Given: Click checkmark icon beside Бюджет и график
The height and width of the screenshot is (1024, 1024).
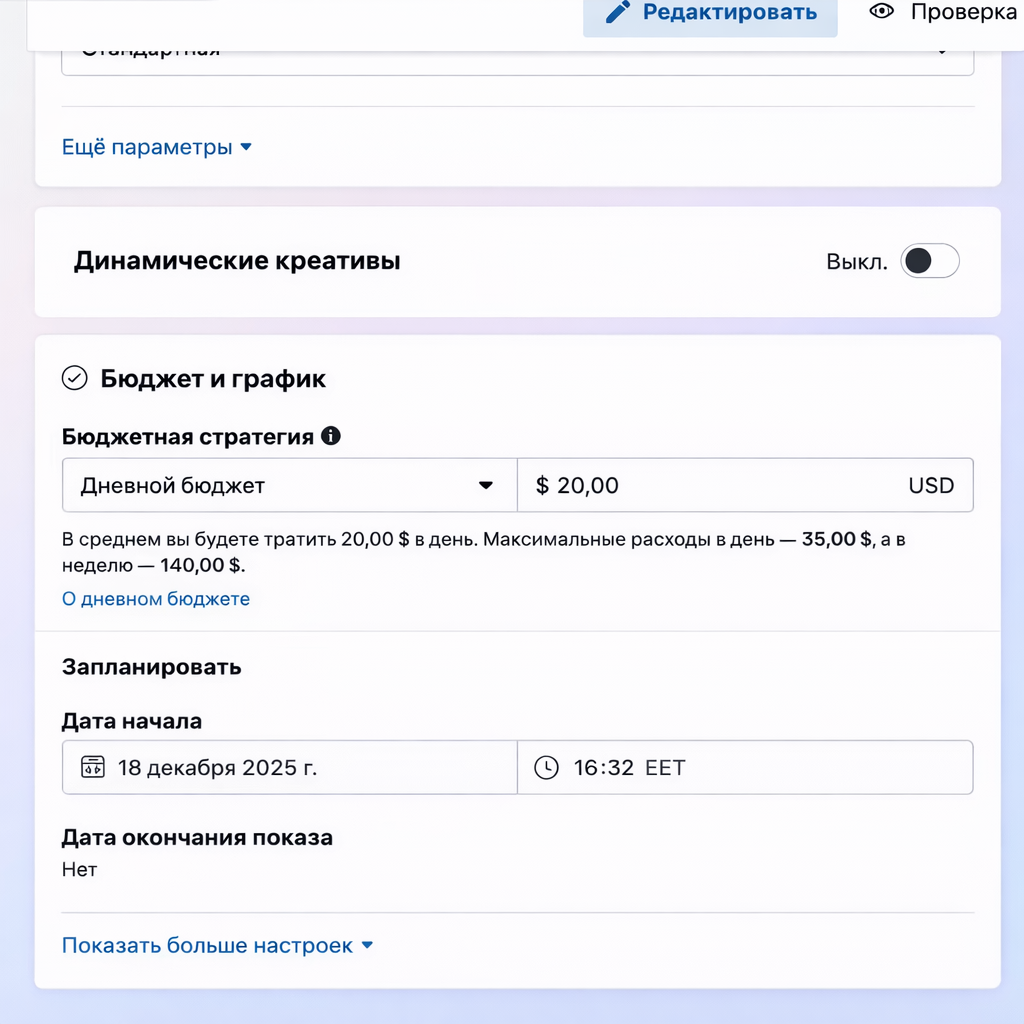Looking at the screenshot, I should tap(74, 378).
